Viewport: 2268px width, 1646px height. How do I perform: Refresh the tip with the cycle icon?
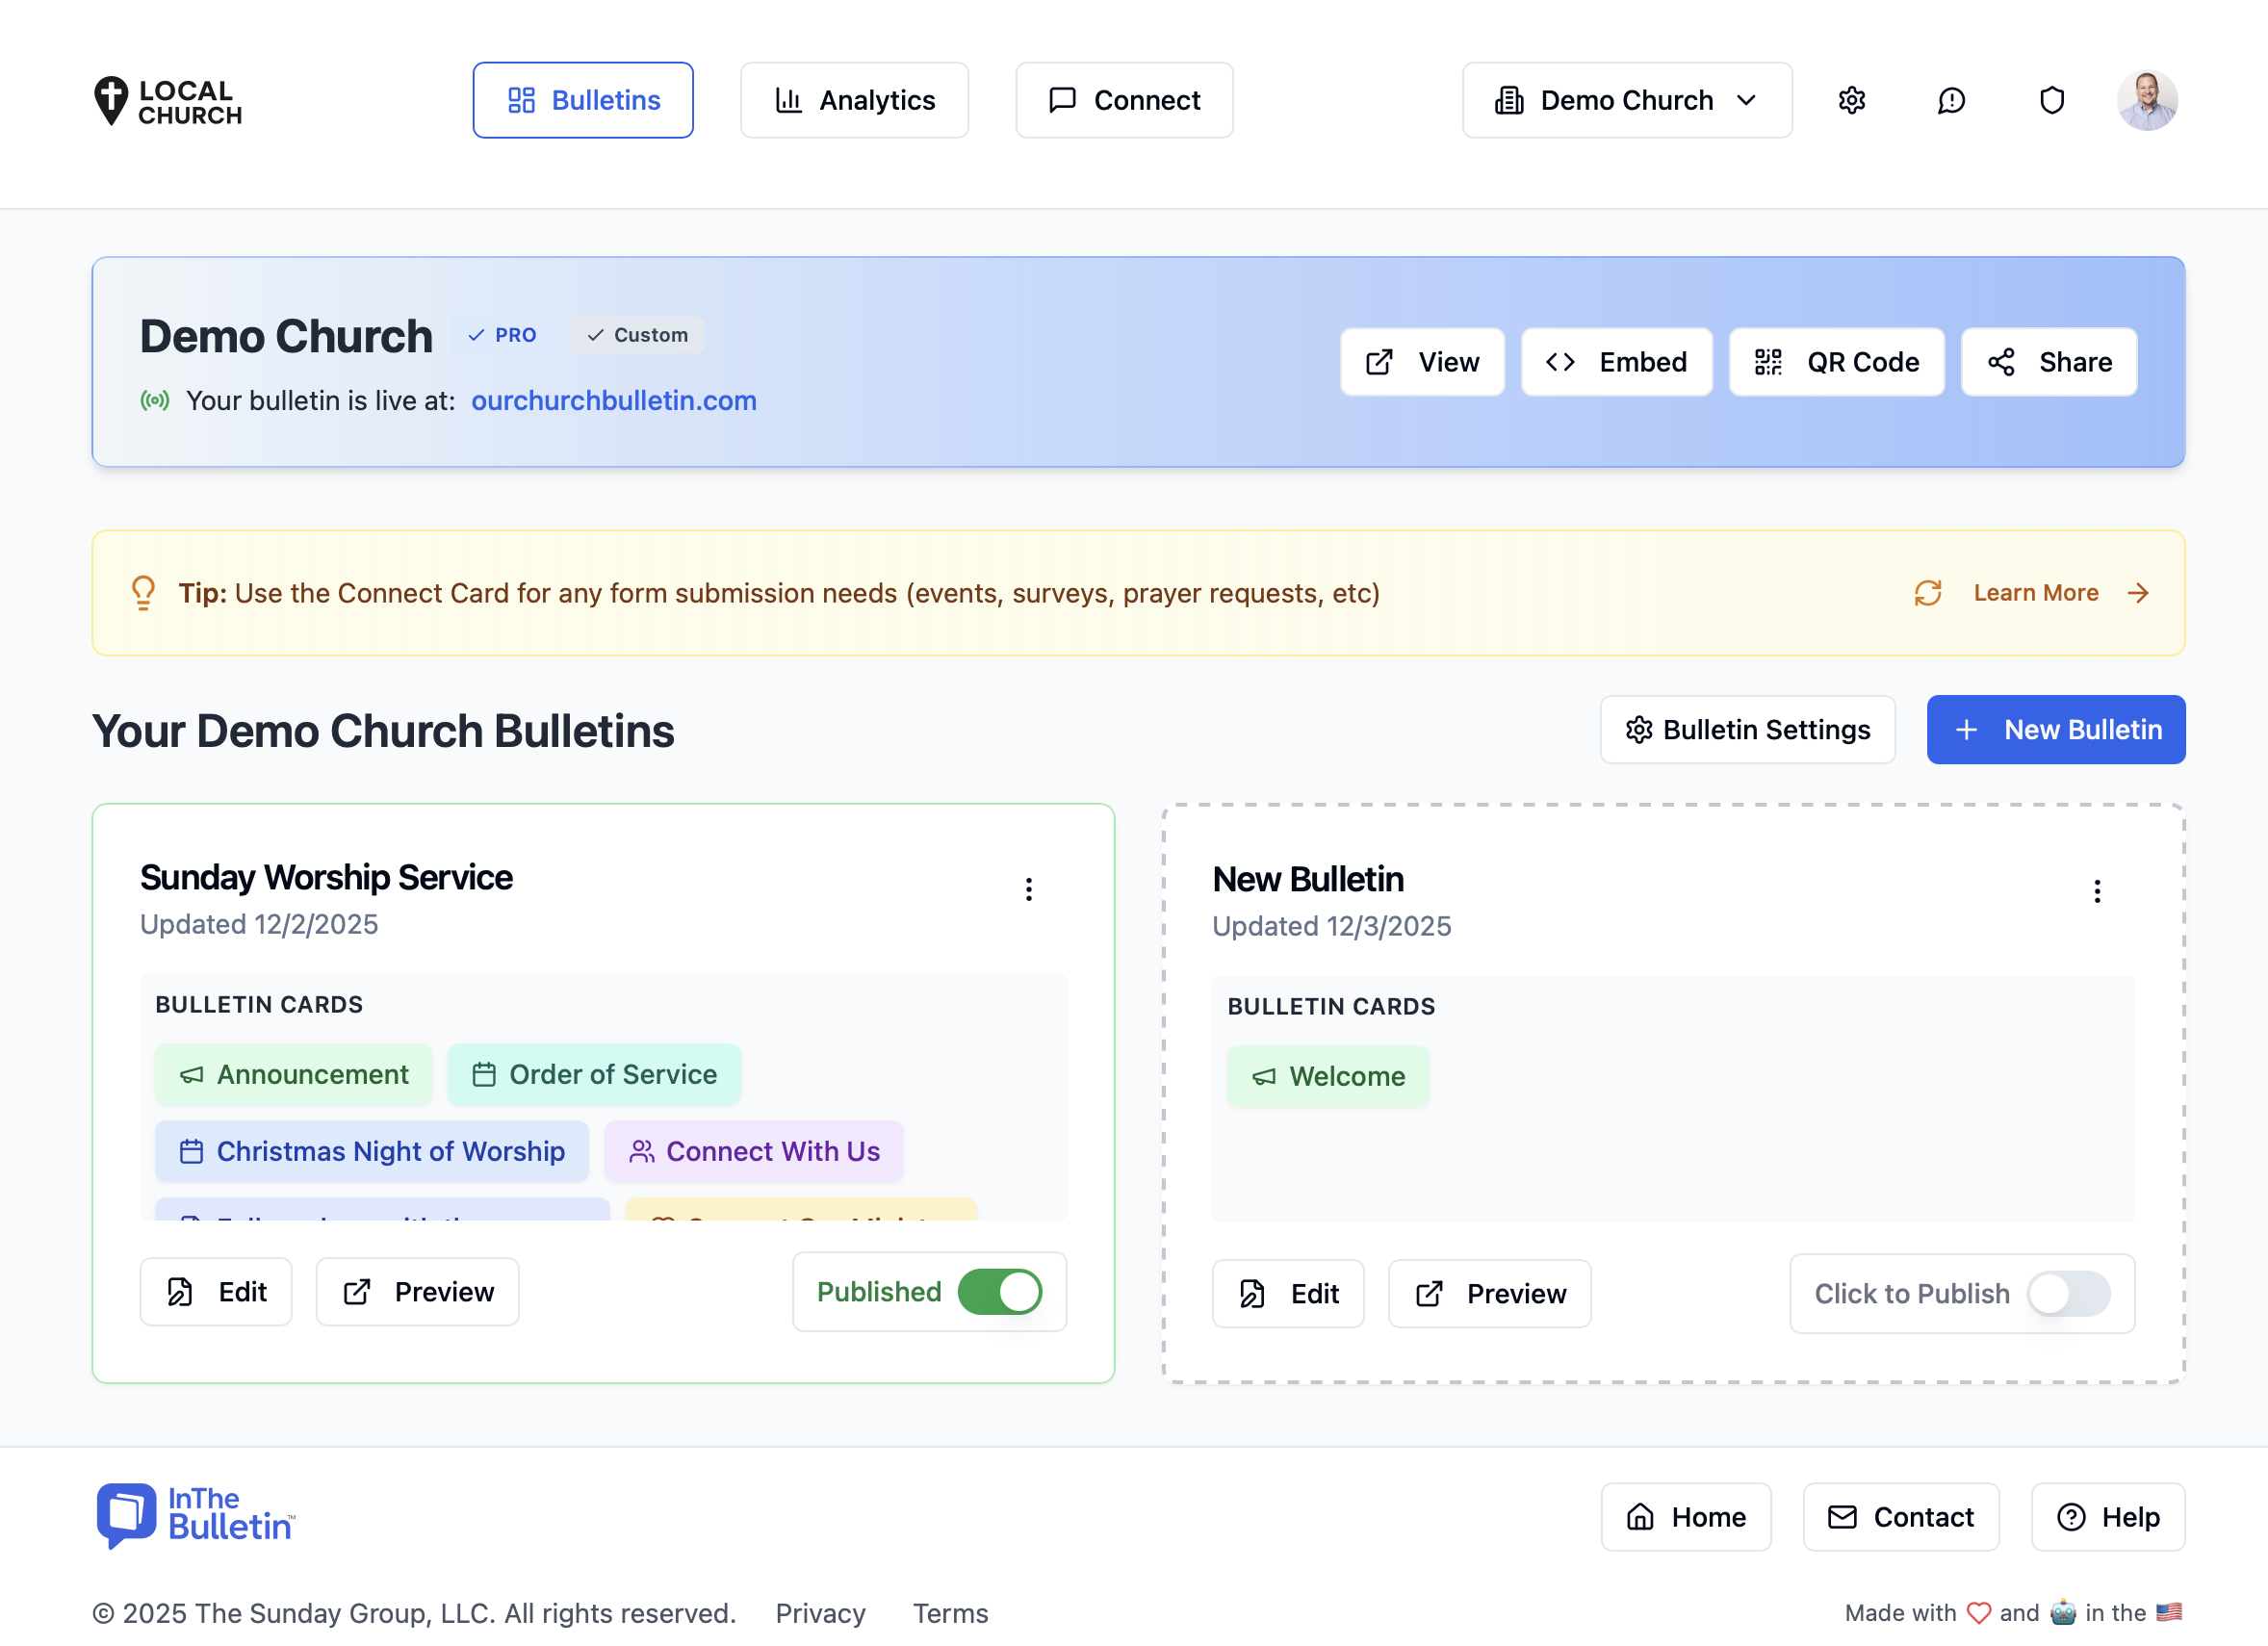pos(1927,593)
